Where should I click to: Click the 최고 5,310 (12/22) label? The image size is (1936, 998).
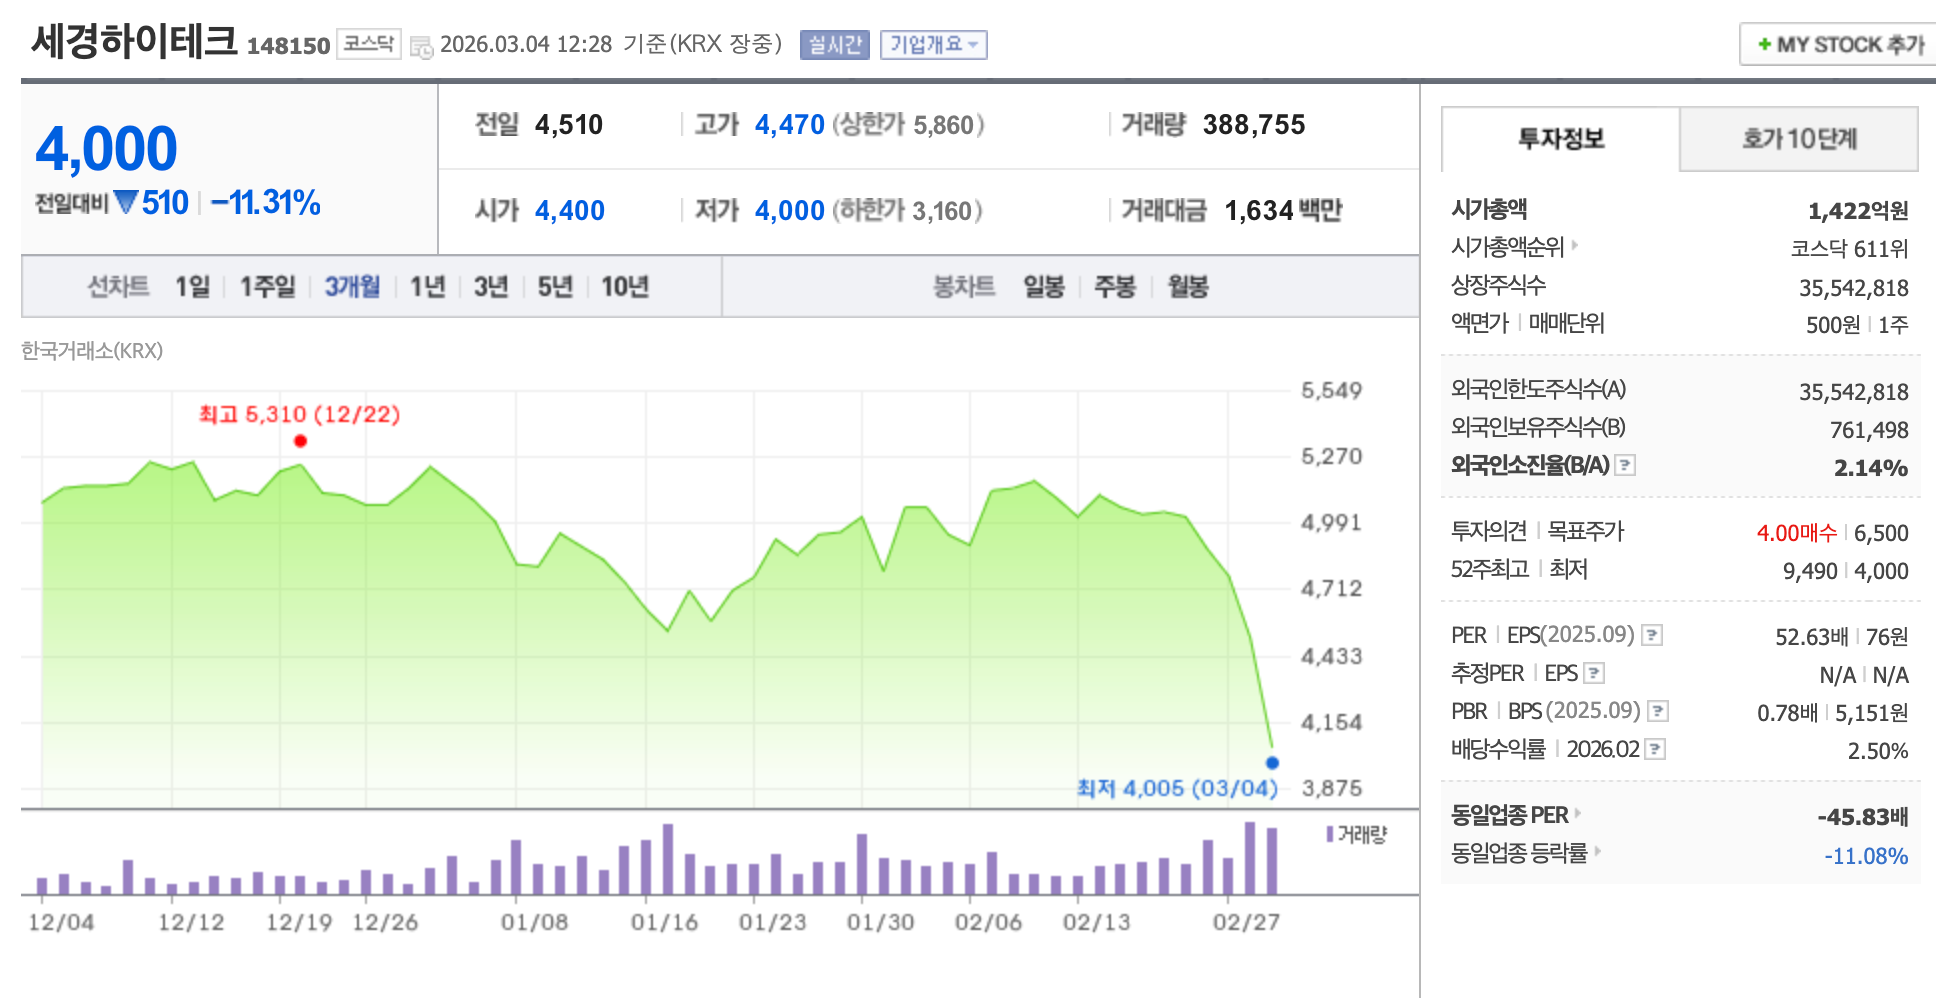point(299,414)
